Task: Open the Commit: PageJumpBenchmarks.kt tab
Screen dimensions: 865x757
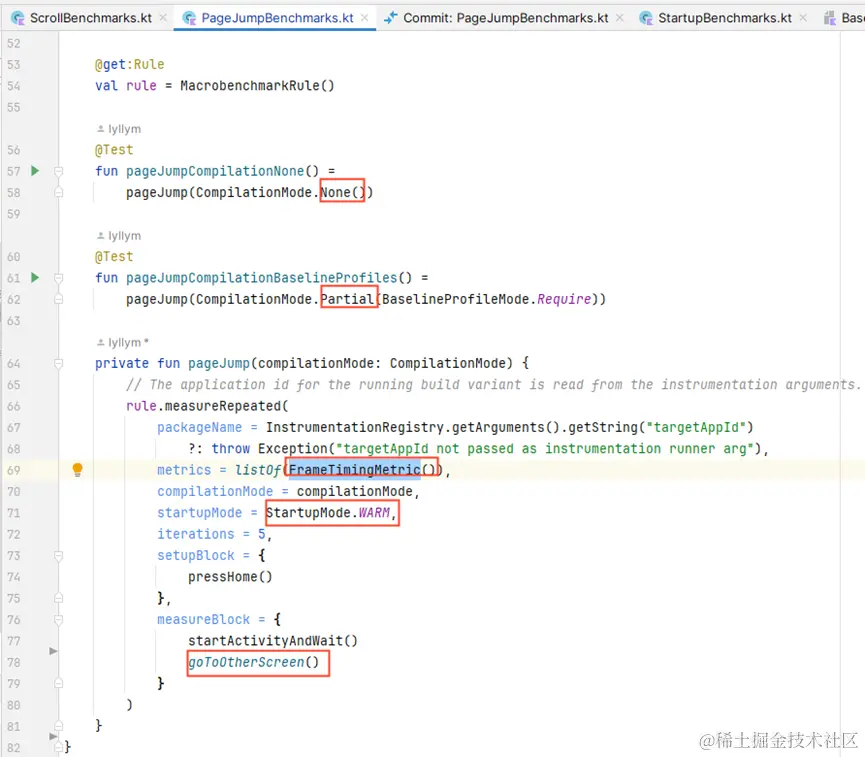Action: pyautogui.click(x=505, y=18)
